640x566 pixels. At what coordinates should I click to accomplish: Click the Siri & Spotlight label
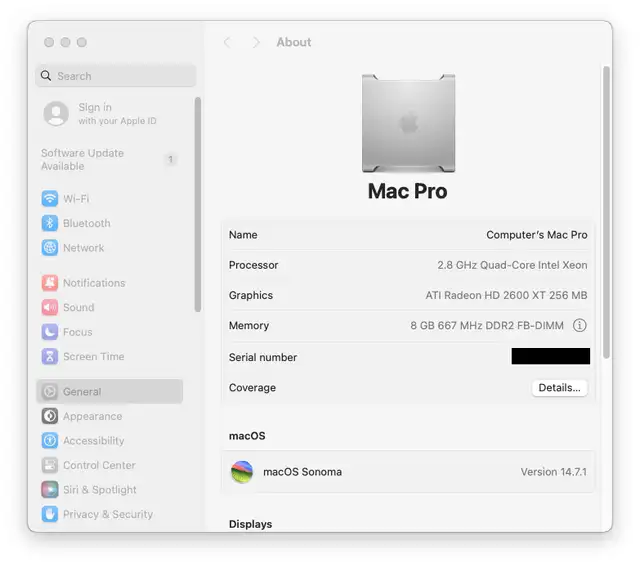[x=100, y=489]
